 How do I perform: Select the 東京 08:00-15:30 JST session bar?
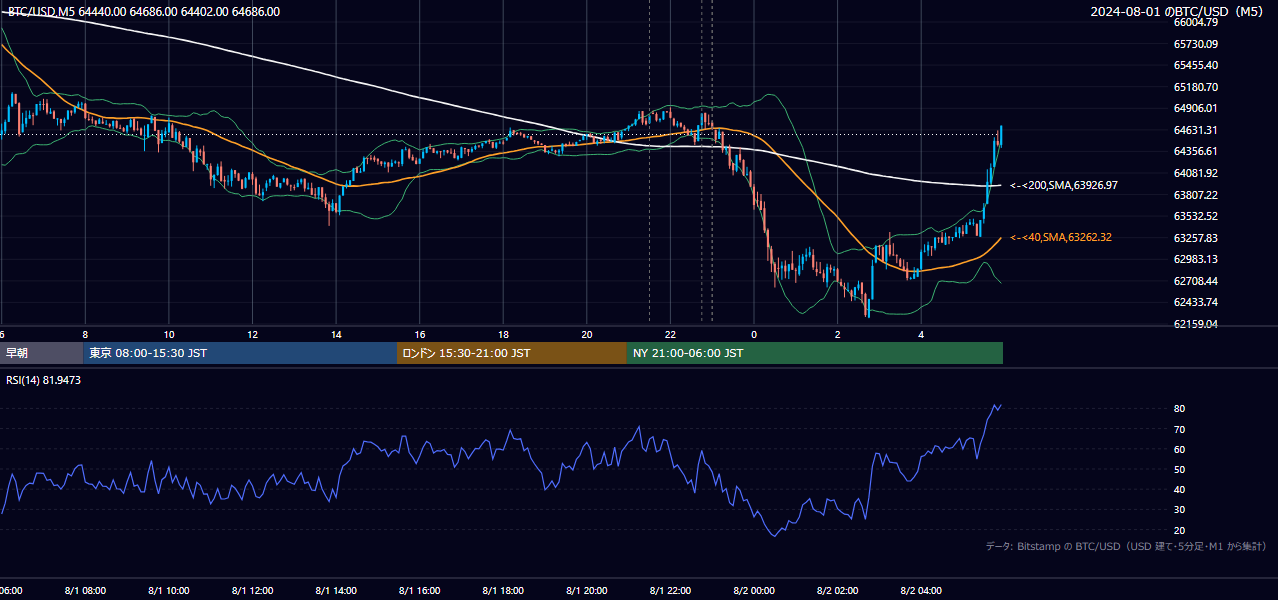point(241,353)
